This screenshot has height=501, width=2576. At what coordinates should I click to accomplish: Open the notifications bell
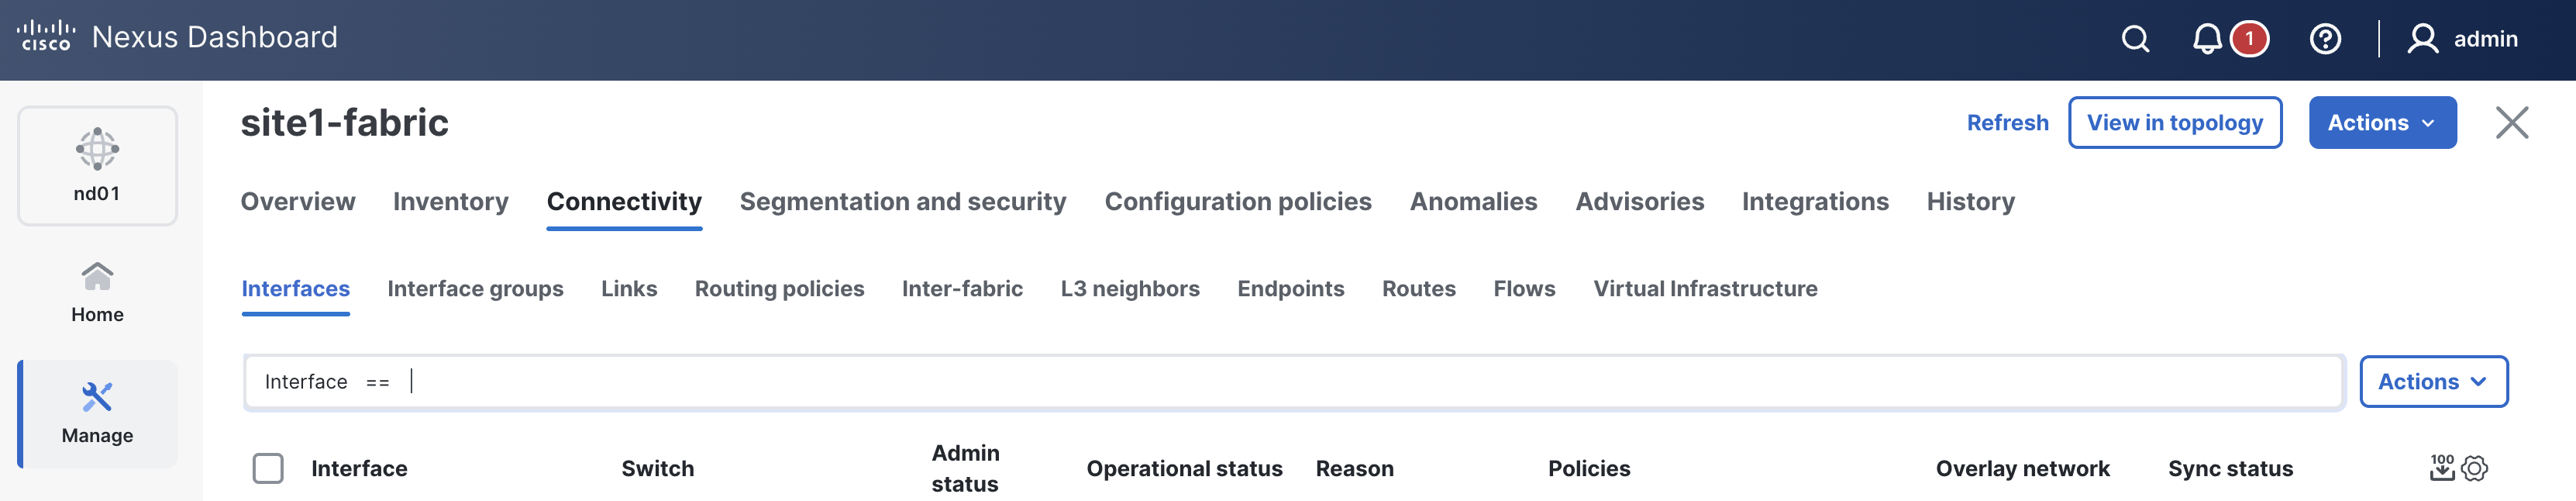2207,39
